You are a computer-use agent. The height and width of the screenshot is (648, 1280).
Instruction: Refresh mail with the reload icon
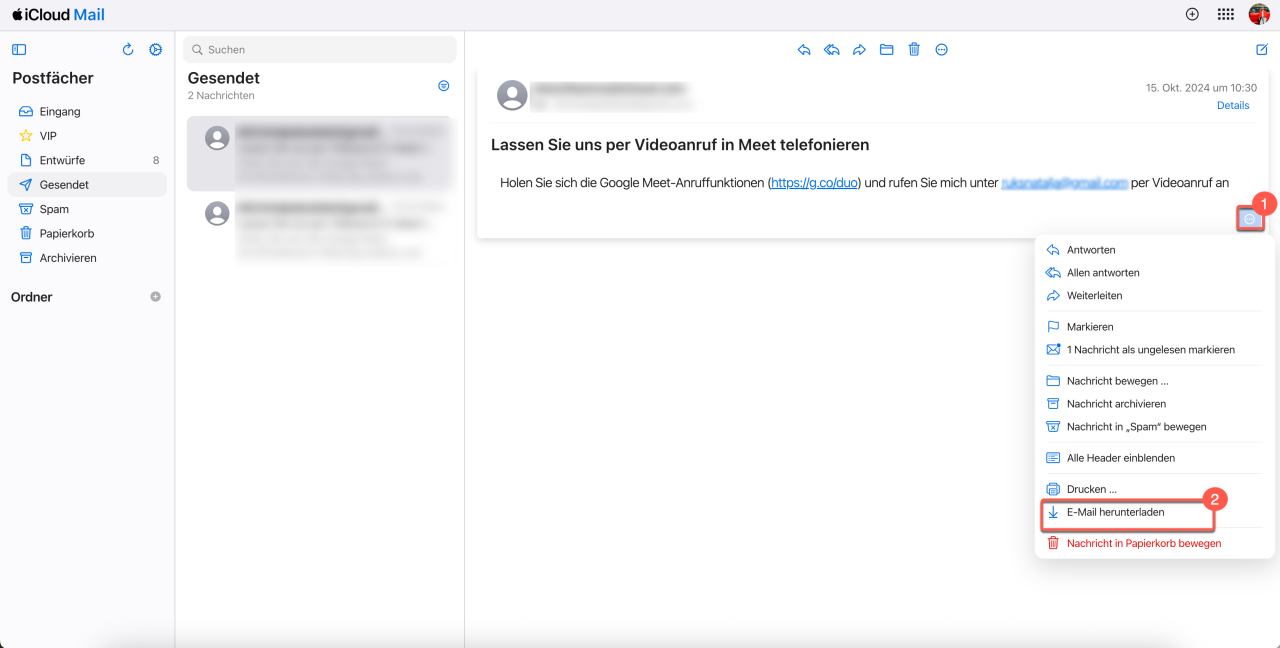tap(128, 49)
